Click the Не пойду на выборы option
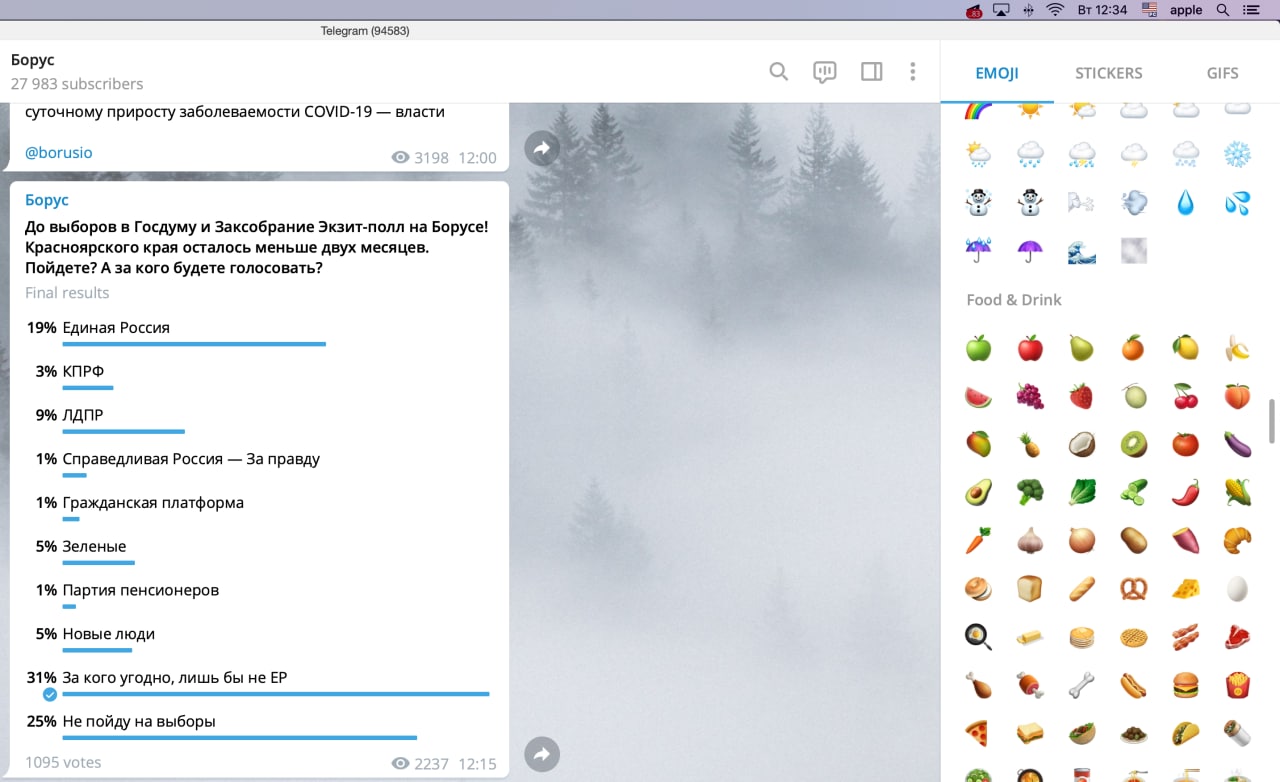The width and height of the screenshot is (1280, 782). (x=259, y=728)
